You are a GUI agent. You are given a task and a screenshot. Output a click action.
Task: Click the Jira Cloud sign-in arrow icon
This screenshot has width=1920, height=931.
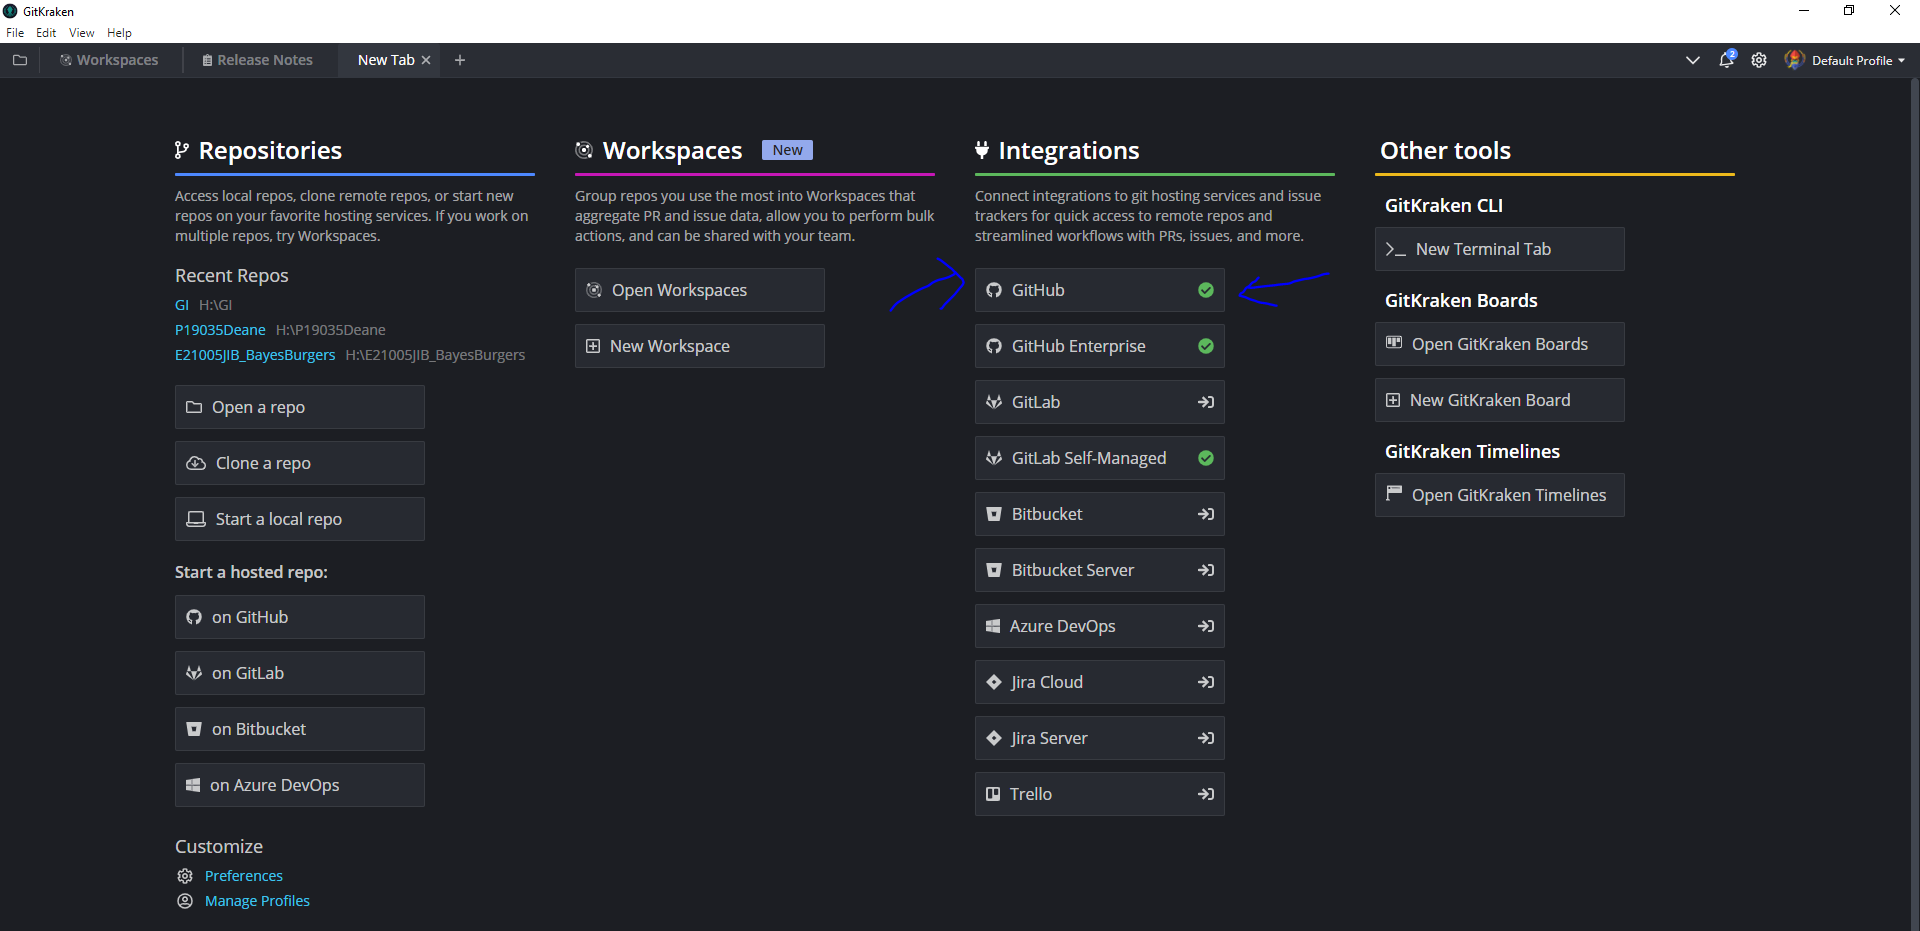[1206, 682]
